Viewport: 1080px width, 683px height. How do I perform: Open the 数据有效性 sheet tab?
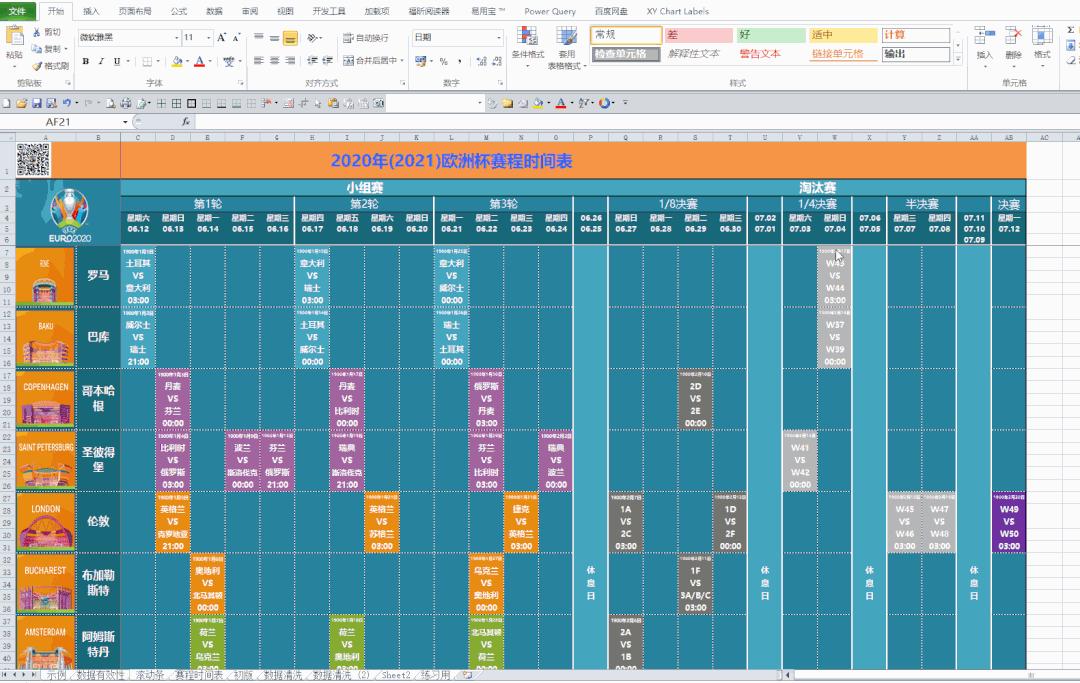101,675
